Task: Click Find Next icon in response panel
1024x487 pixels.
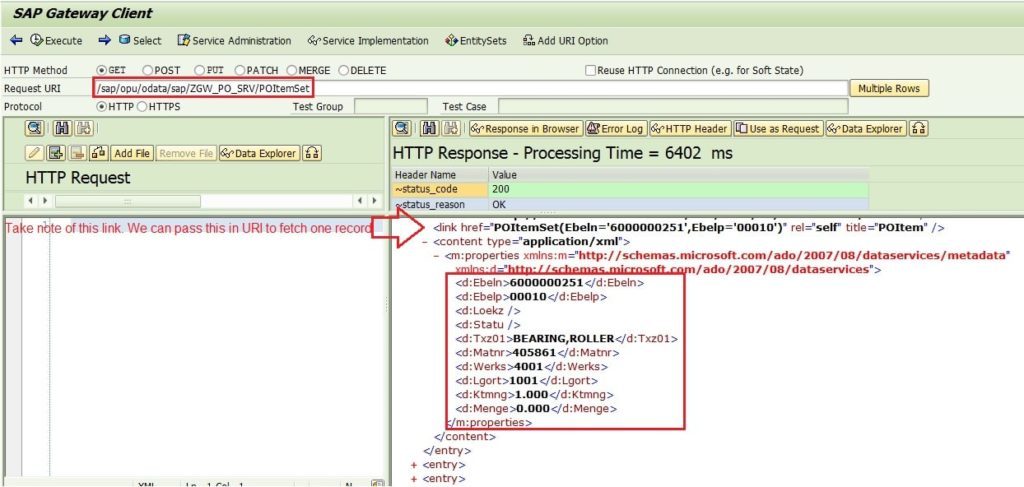Action: click(449, 129)
